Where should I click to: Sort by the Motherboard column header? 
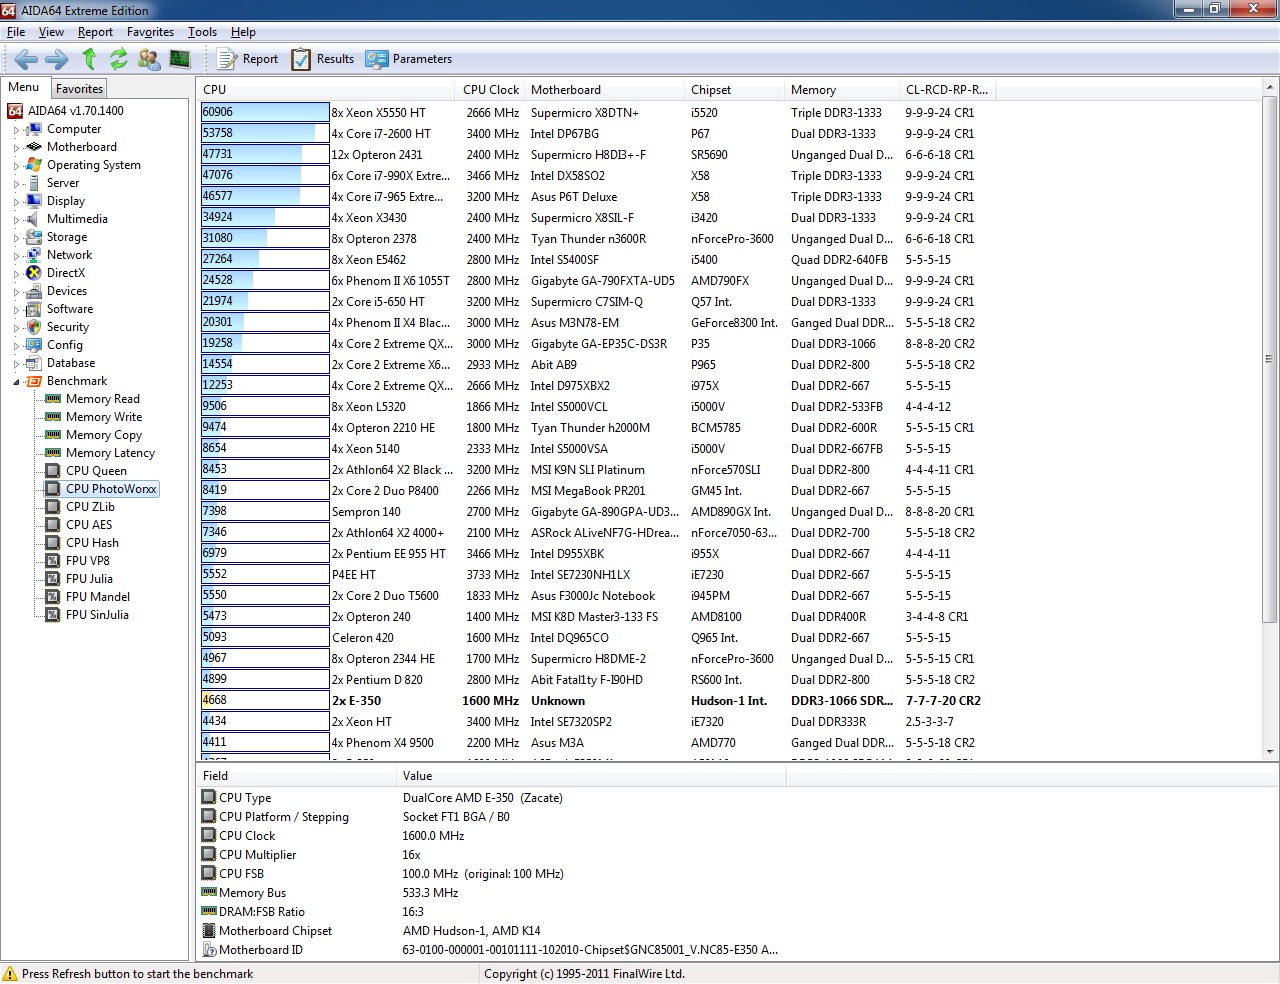click(604, 90)
